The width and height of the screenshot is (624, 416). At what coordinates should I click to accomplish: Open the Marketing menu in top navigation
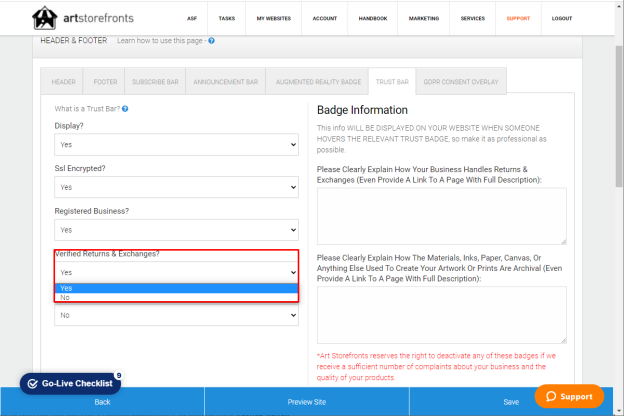pyautogui.click(x=424, y=18)
